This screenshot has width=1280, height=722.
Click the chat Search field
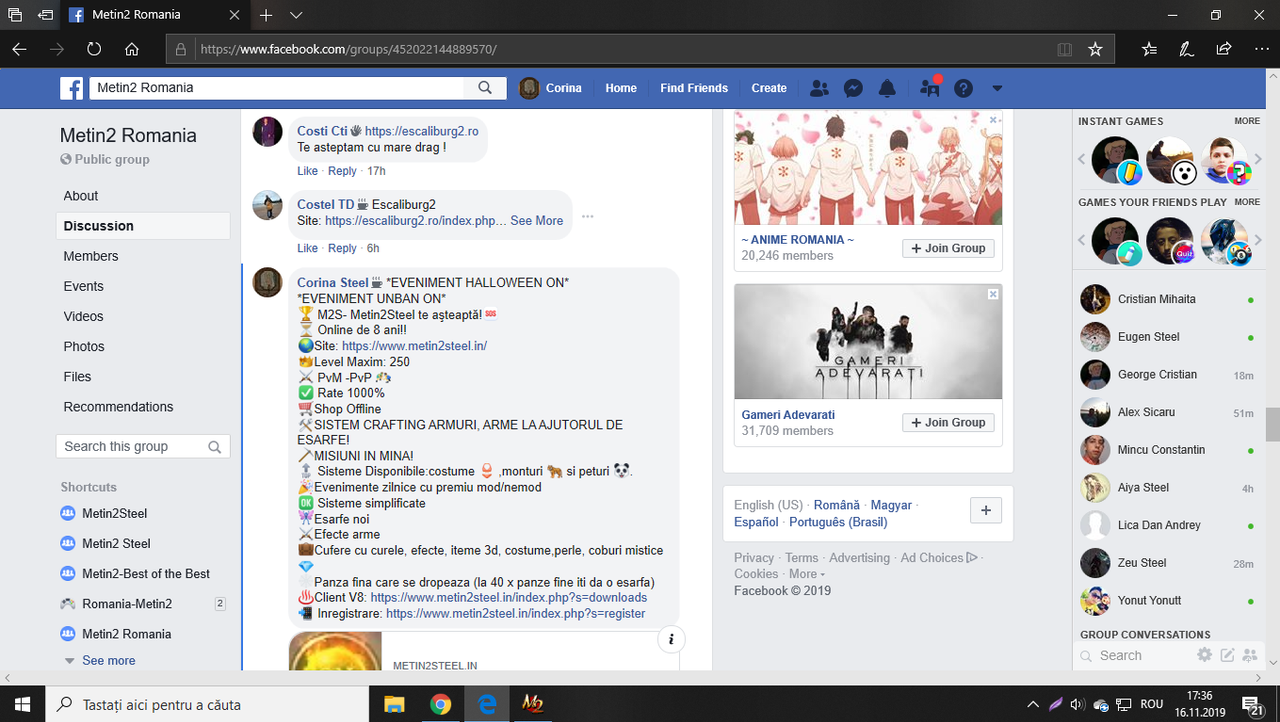click(1135, 655)
